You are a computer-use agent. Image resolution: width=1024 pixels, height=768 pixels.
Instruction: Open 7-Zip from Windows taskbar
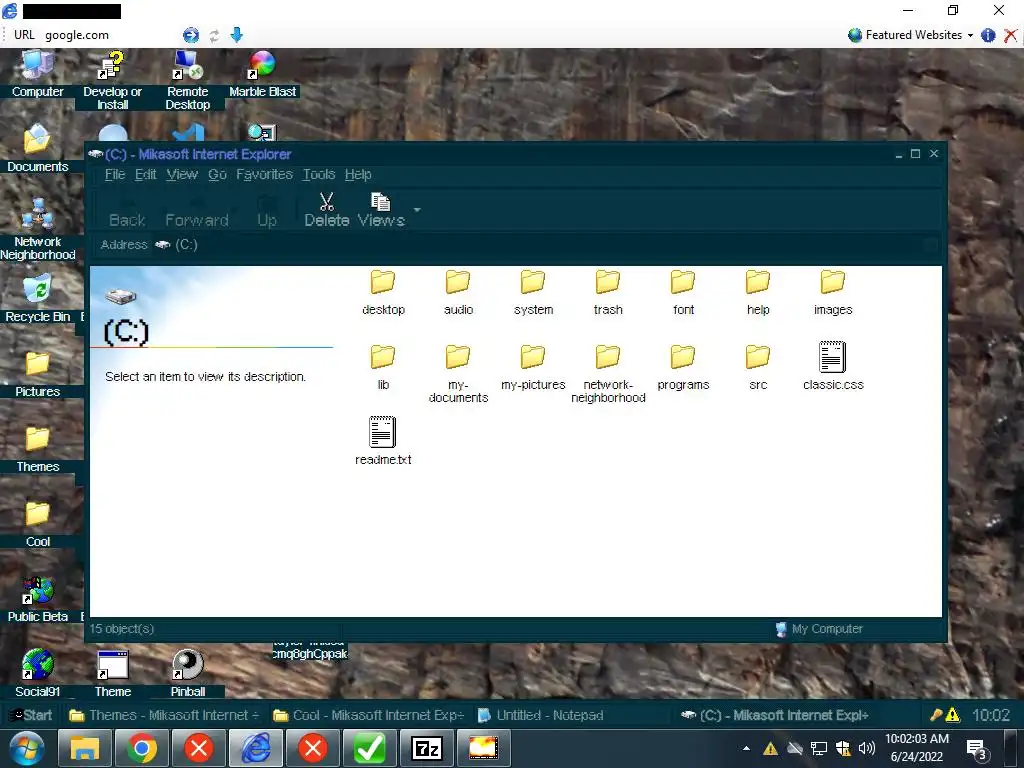click(427, 748)
